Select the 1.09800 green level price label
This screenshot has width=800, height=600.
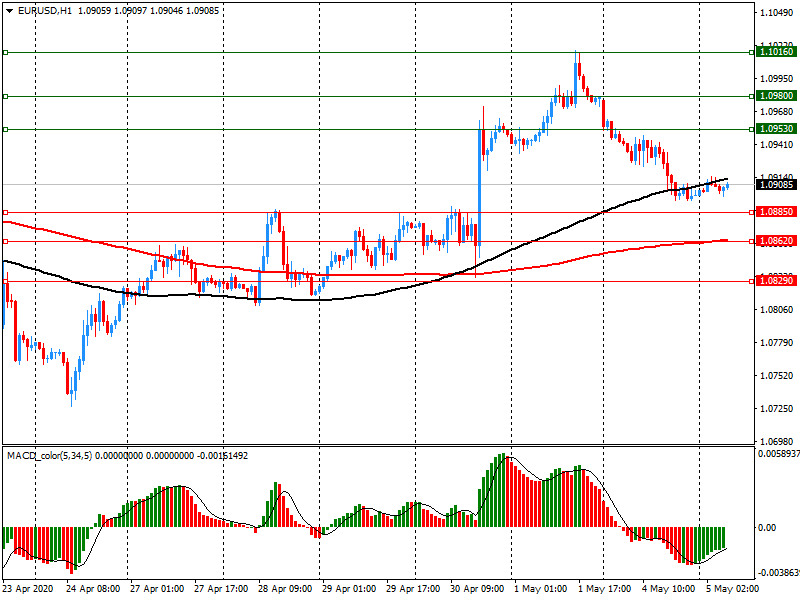(776, 96)
